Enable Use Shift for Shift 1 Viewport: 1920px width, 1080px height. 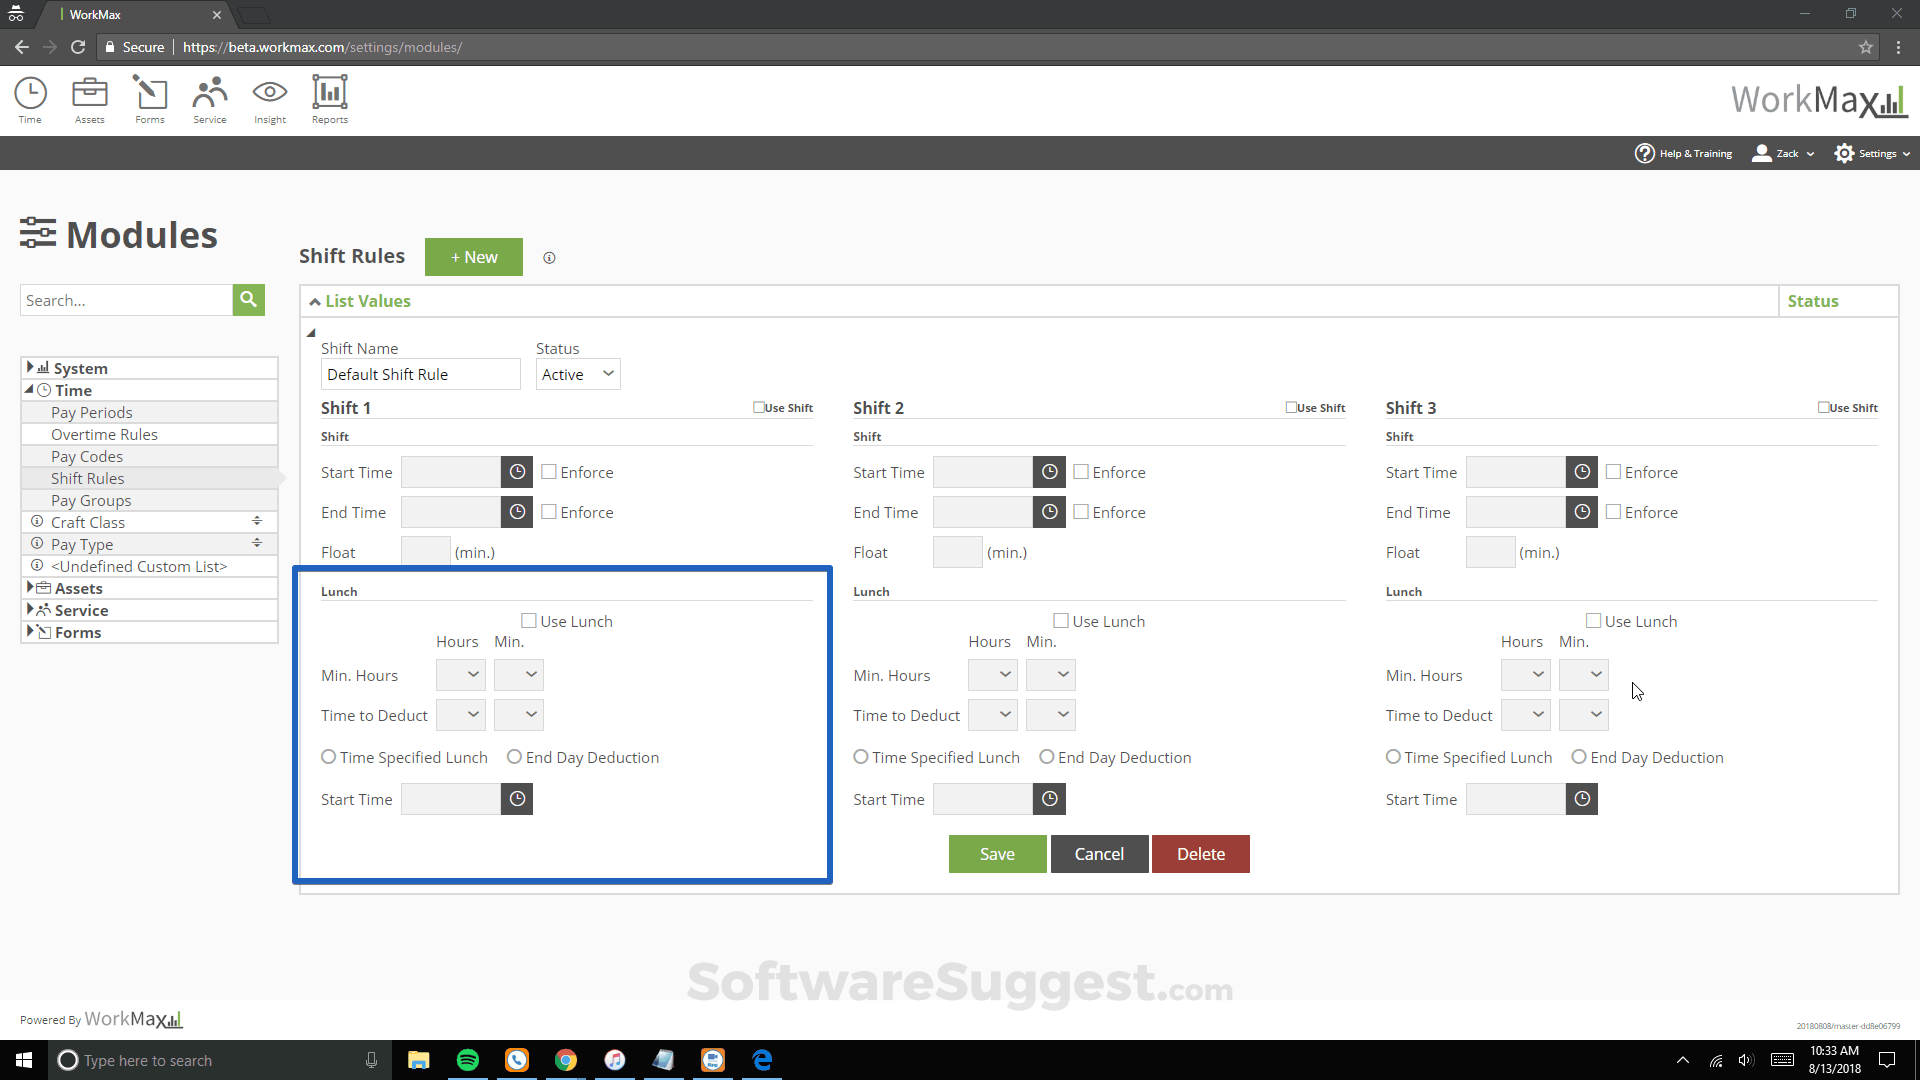(x=758, y=407)
